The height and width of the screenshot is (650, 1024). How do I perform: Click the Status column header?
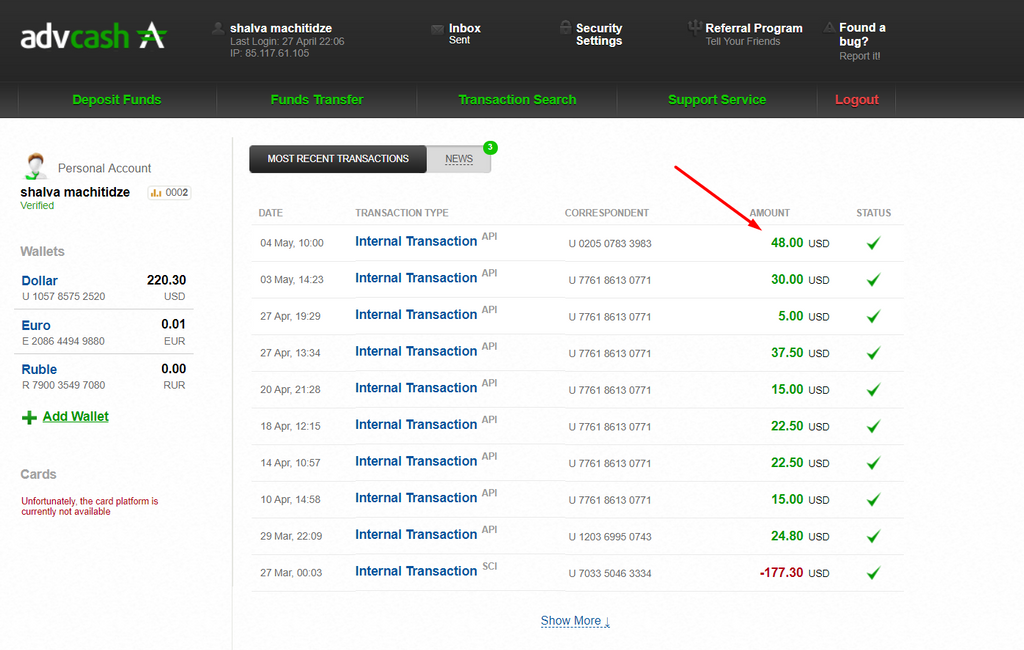point(874,213)
